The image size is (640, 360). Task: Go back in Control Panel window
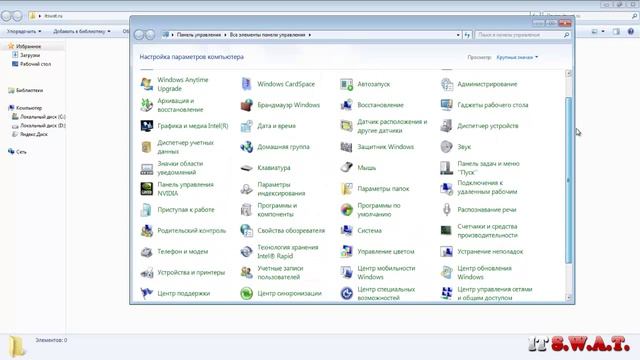[x=139, y=35]
